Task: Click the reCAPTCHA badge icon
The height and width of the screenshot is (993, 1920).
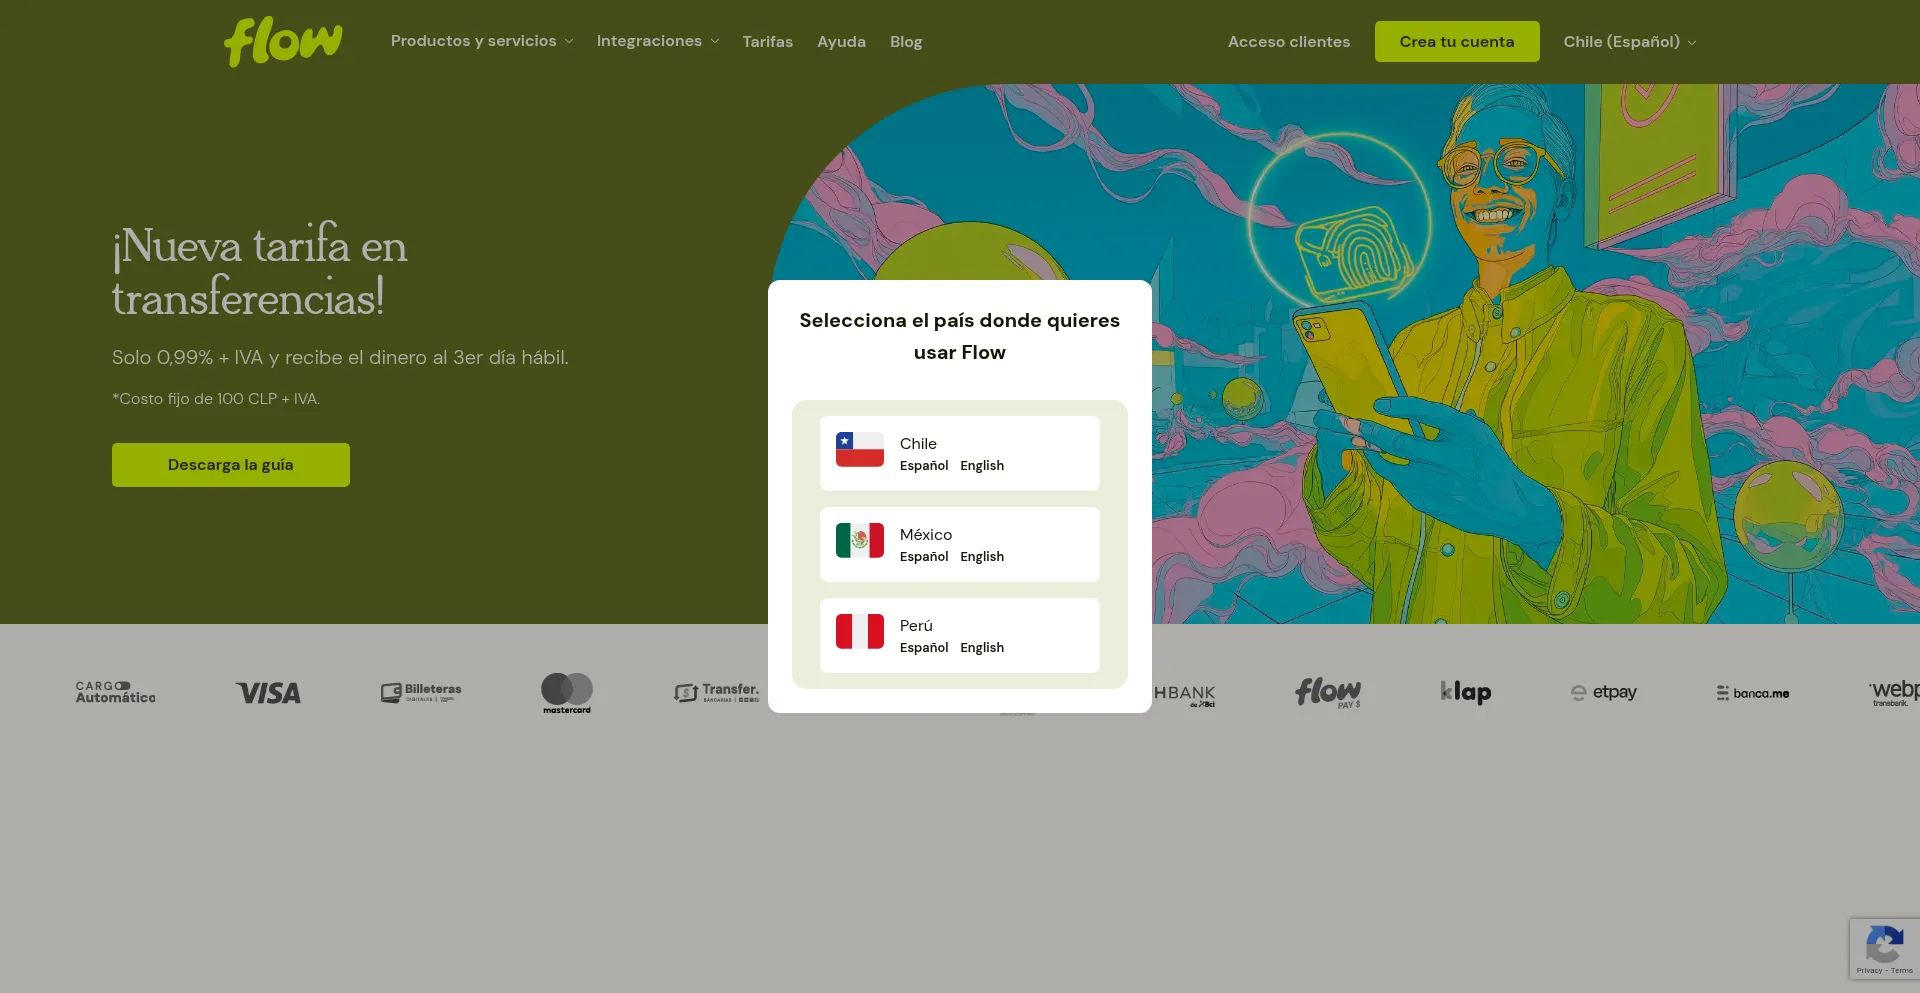Action: pos(1884,945)
